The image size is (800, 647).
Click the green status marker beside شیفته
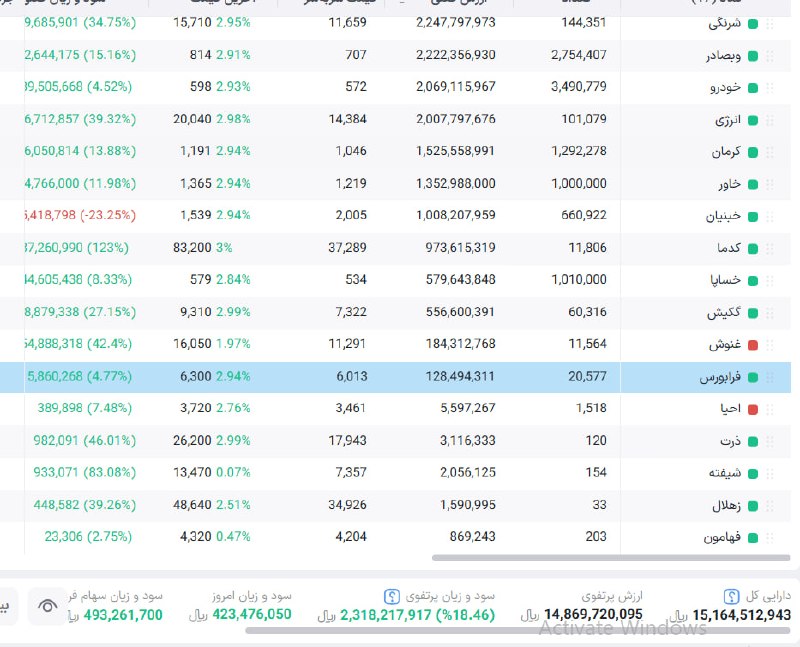point(753,474)
